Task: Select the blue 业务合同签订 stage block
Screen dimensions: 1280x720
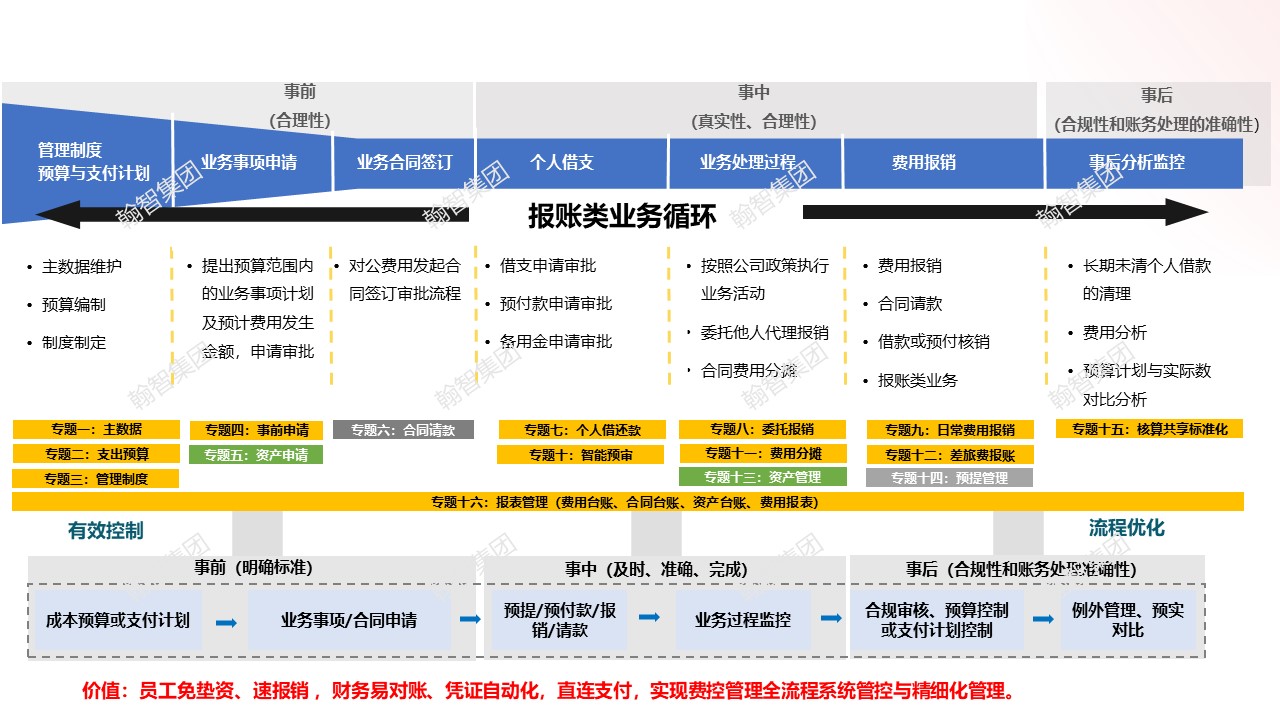Action: 403,163
